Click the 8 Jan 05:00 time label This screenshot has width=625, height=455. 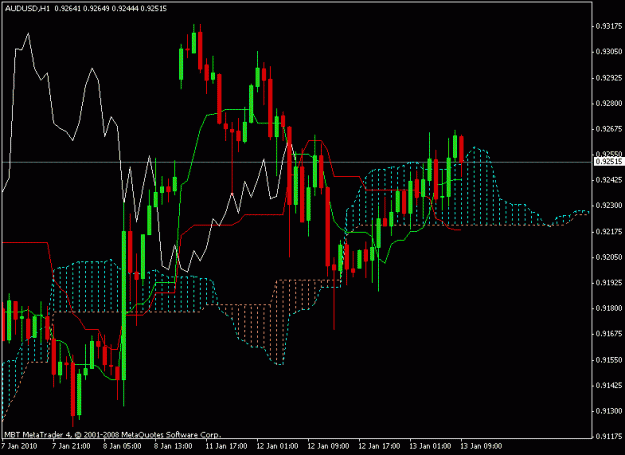pyautogui.click(x=122, y=446)
